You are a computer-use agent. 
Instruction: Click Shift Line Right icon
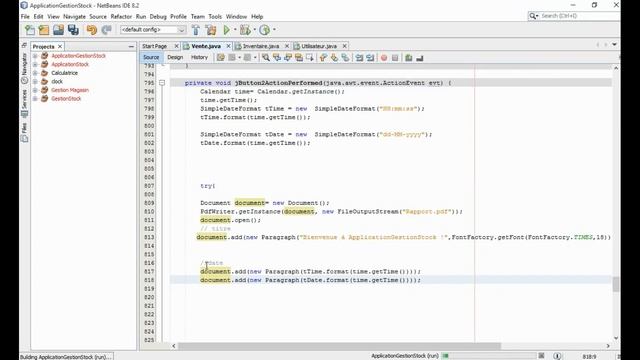pyautogui.click(x=370, y=58)
